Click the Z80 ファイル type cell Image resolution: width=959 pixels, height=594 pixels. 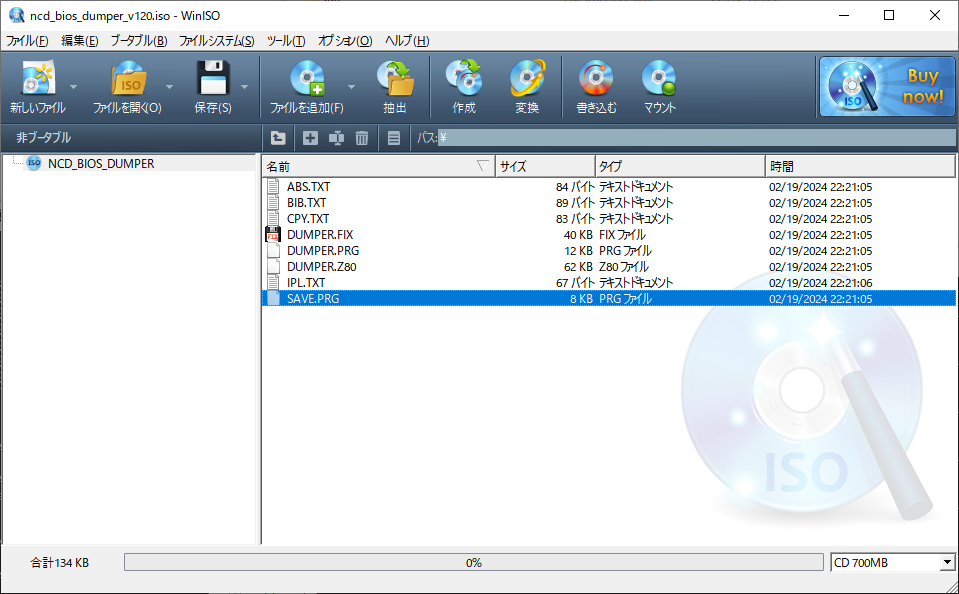624,267
